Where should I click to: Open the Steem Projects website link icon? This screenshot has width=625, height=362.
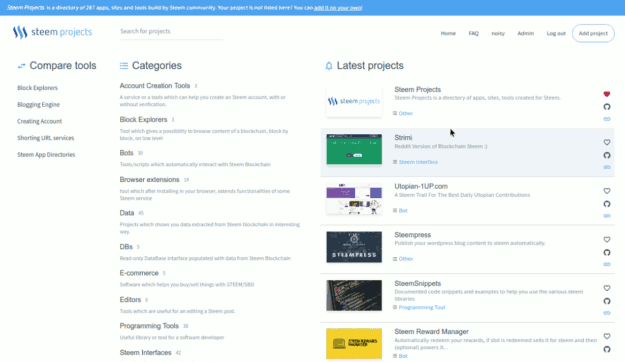(x=607, y=119)
